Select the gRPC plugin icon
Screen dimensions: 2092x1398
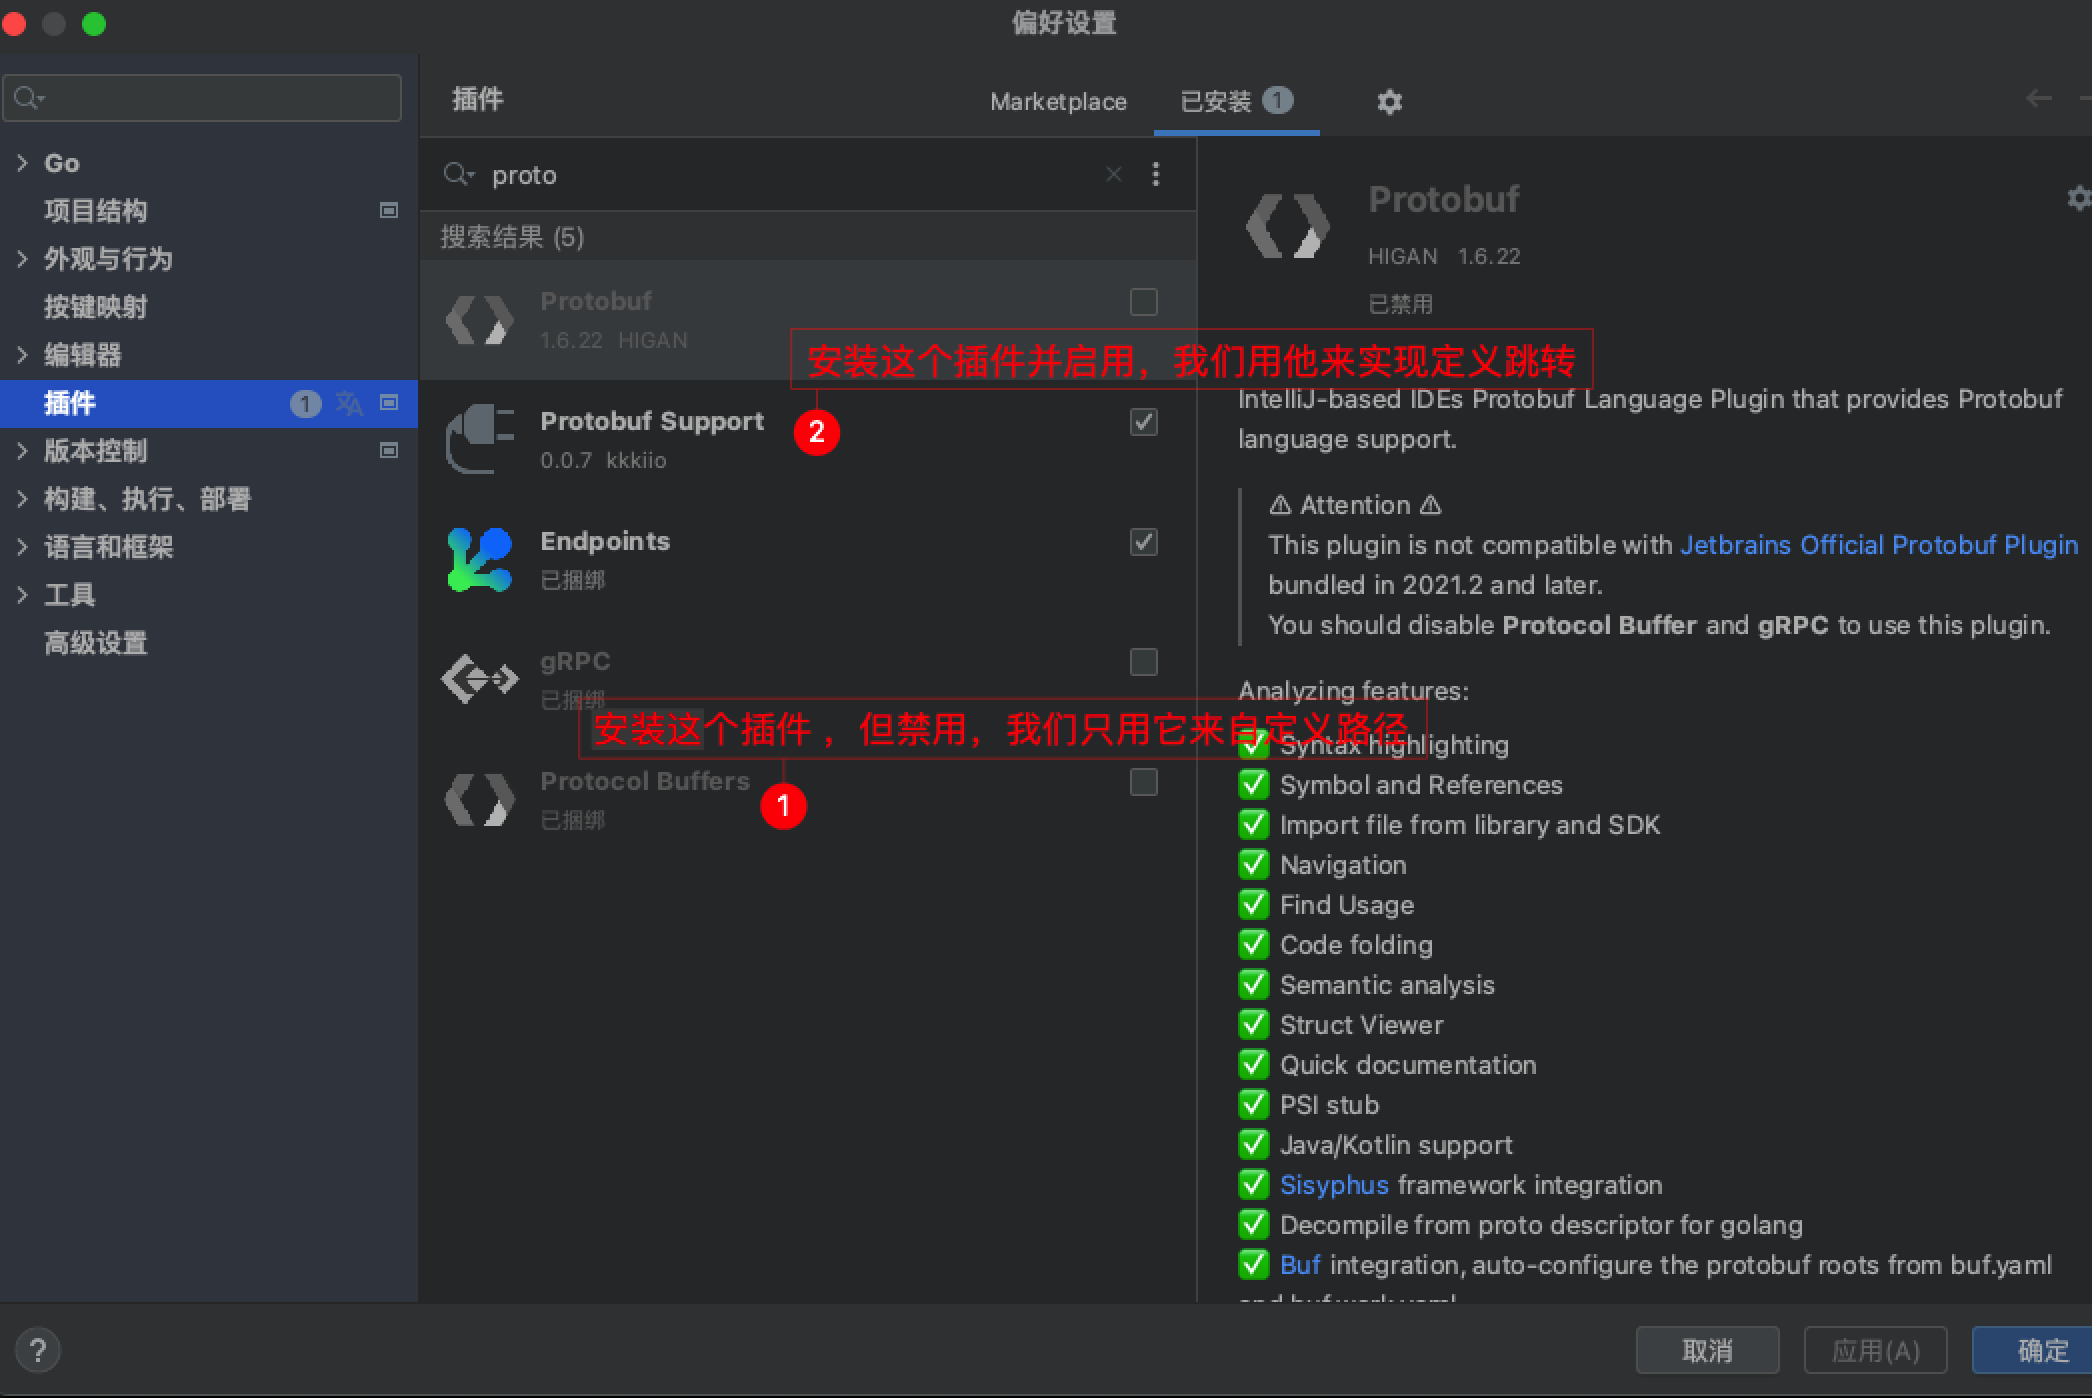point(480,679)
